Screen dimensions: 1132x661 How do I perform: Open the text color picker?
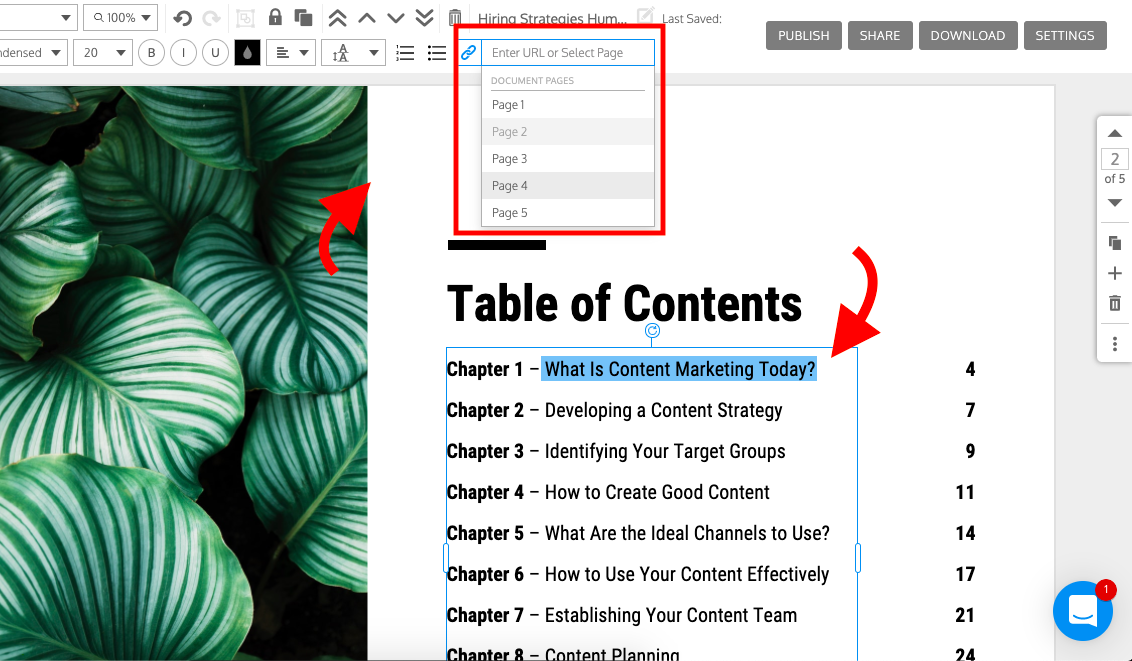[x=247, y=53]
